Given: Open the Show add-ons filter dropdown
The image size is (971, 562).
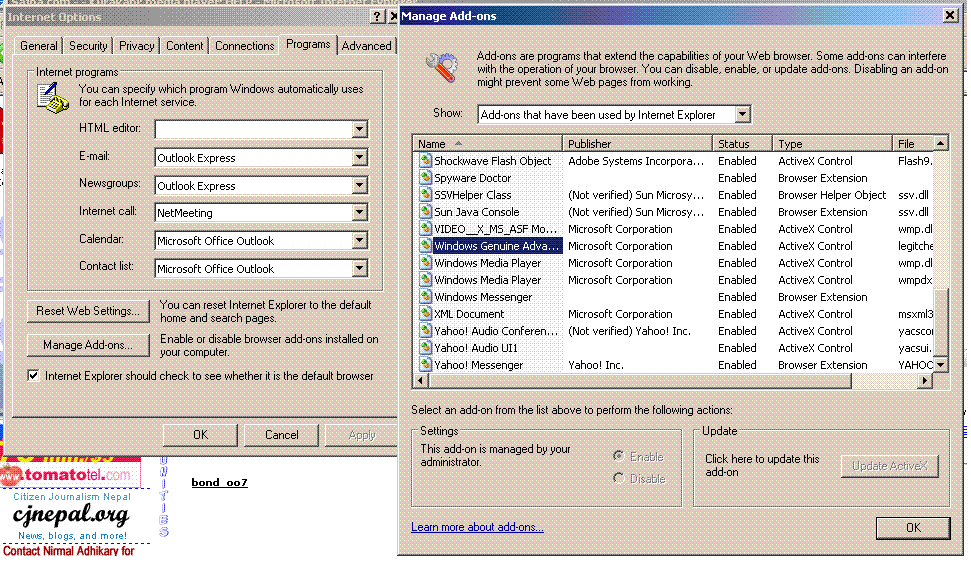Looking at the screenshot, I should pos(742,115).
